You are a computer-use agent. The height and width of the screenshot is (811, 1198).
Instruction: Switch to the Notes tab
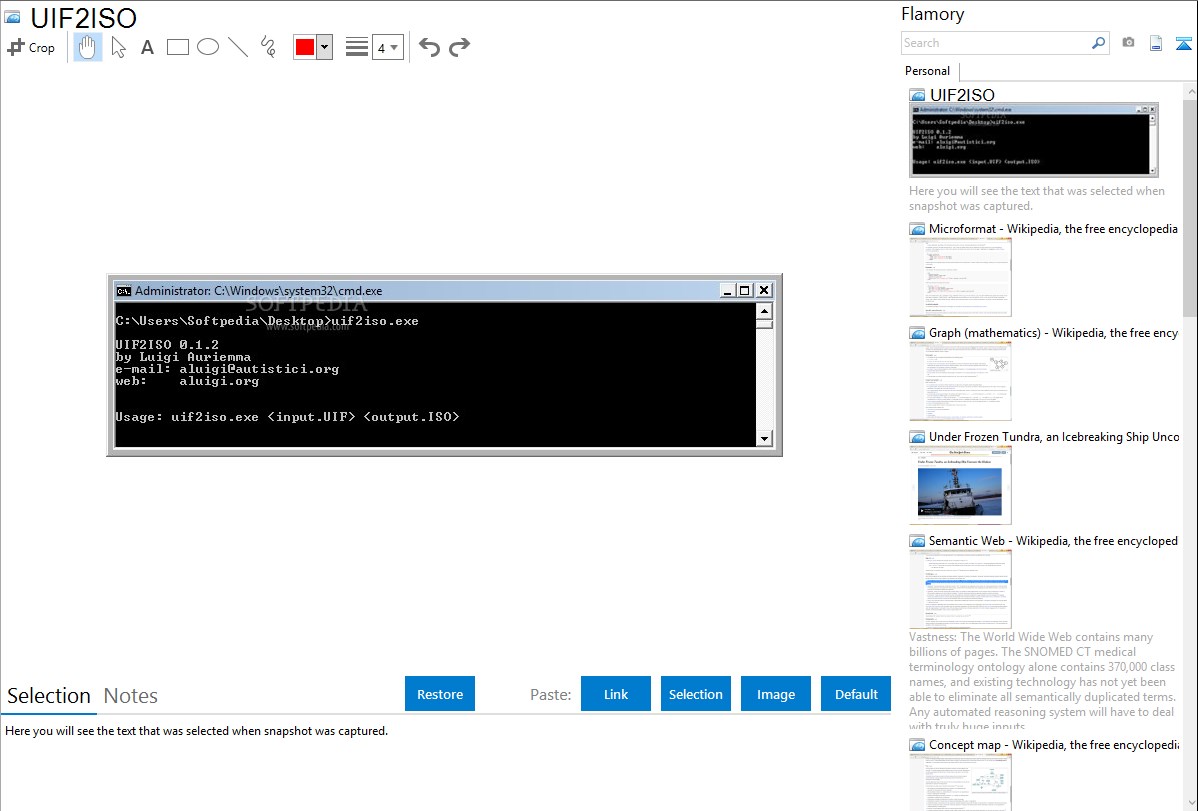(131, 696)
